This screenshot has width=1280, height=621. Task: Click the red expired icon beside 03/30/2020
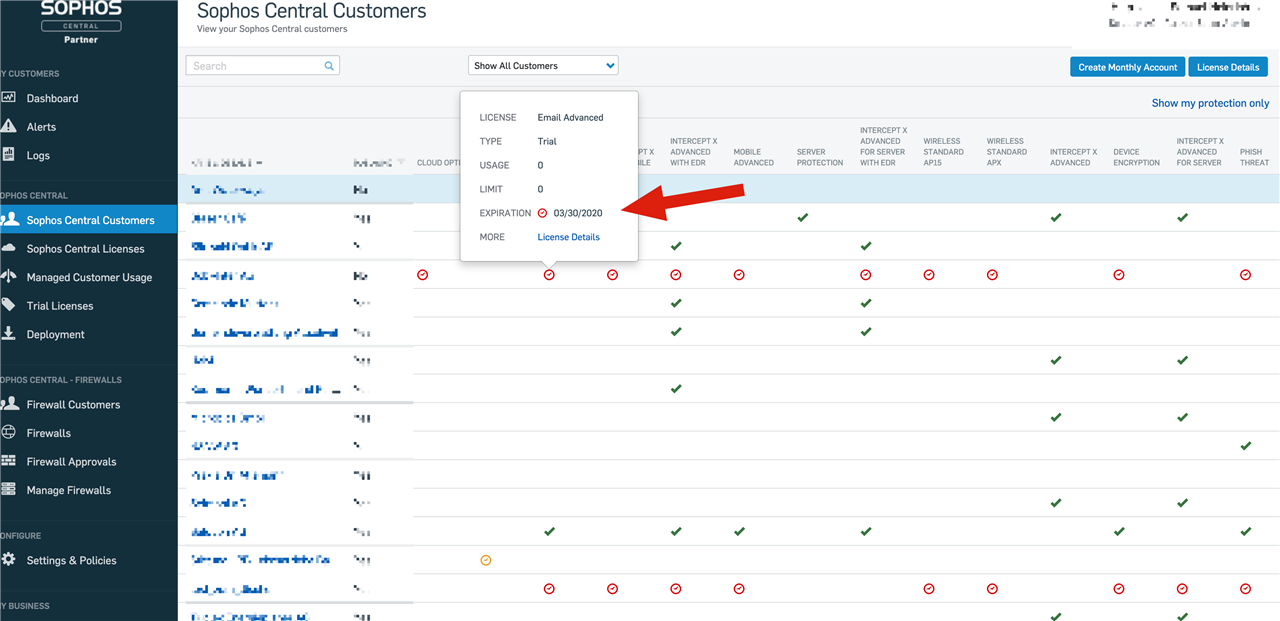click(542, 213)
